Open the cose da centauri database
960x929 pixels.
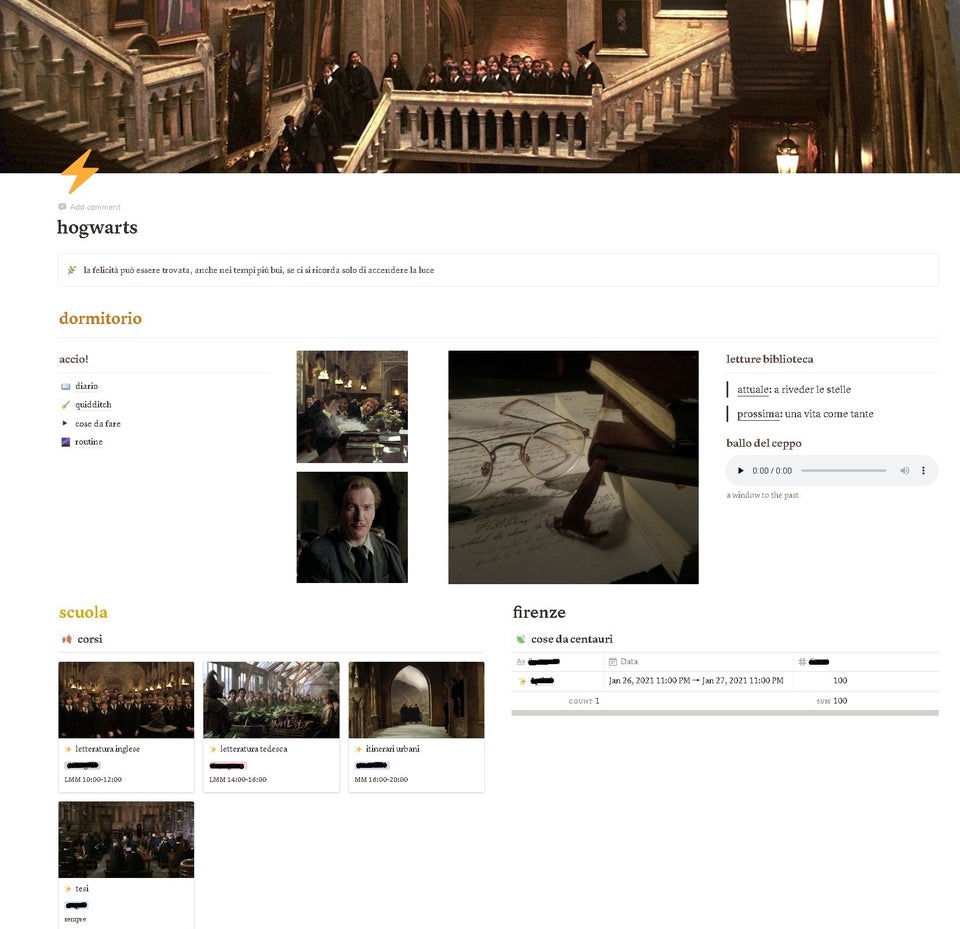(x=572, y=639)
